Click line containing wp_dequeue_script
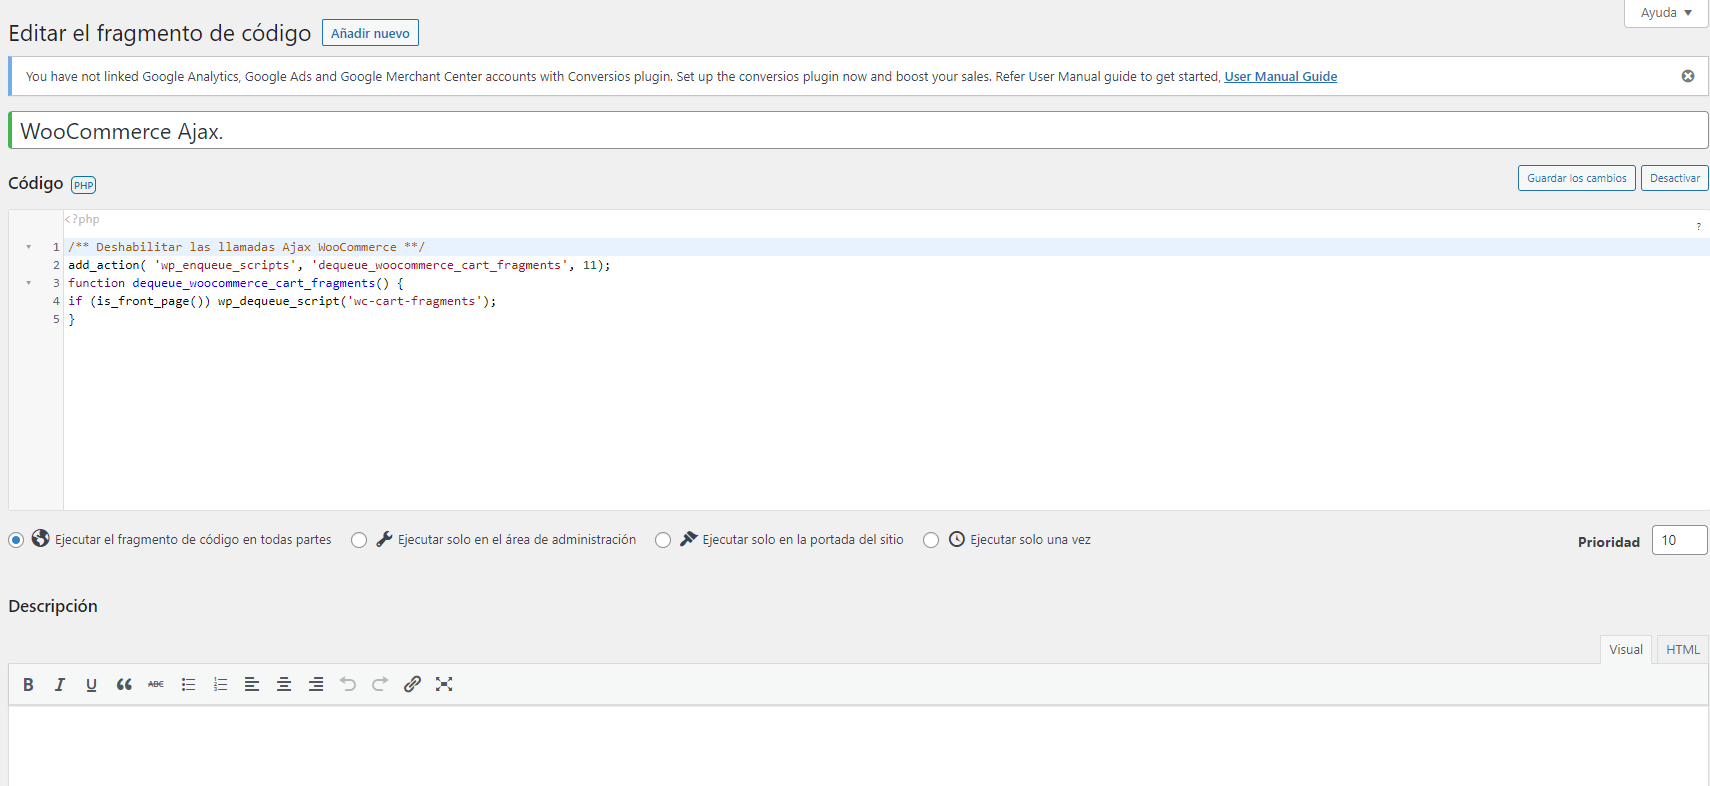The width and height of the screenshot is (1710, 786). click(x=282, y=301)
